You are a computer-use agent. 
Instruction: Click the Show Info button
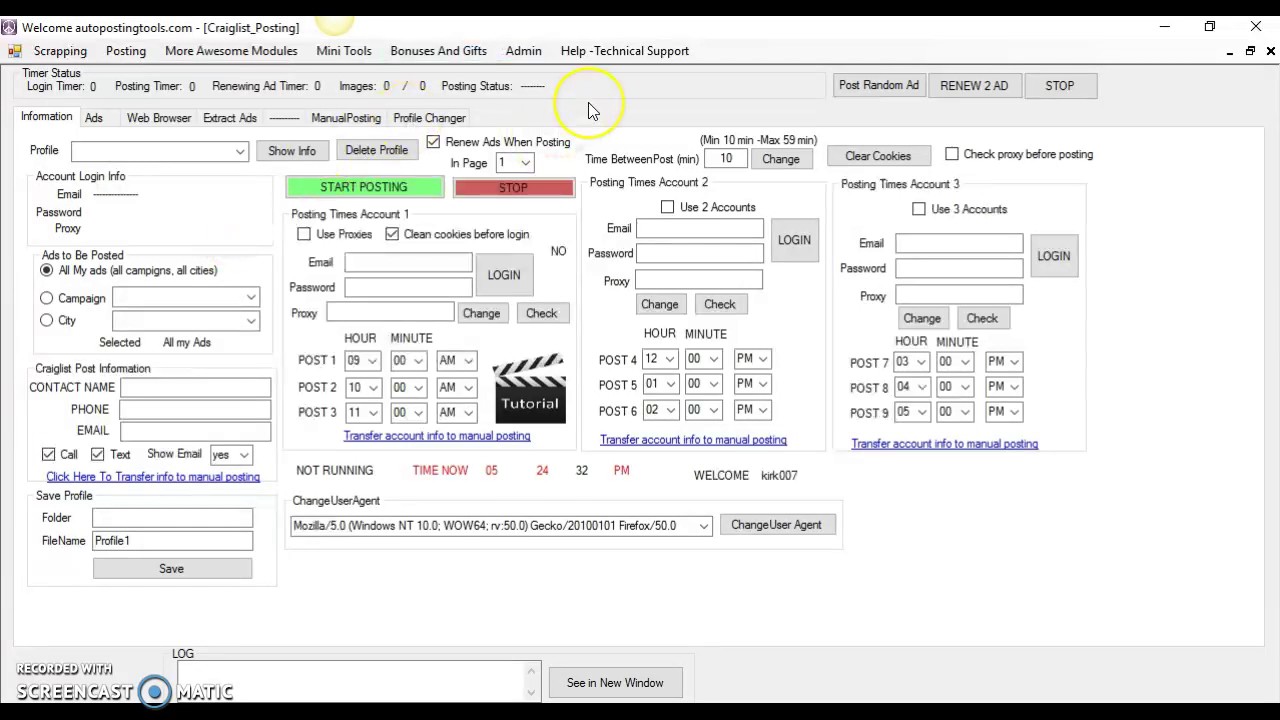(x=292, y=151)
